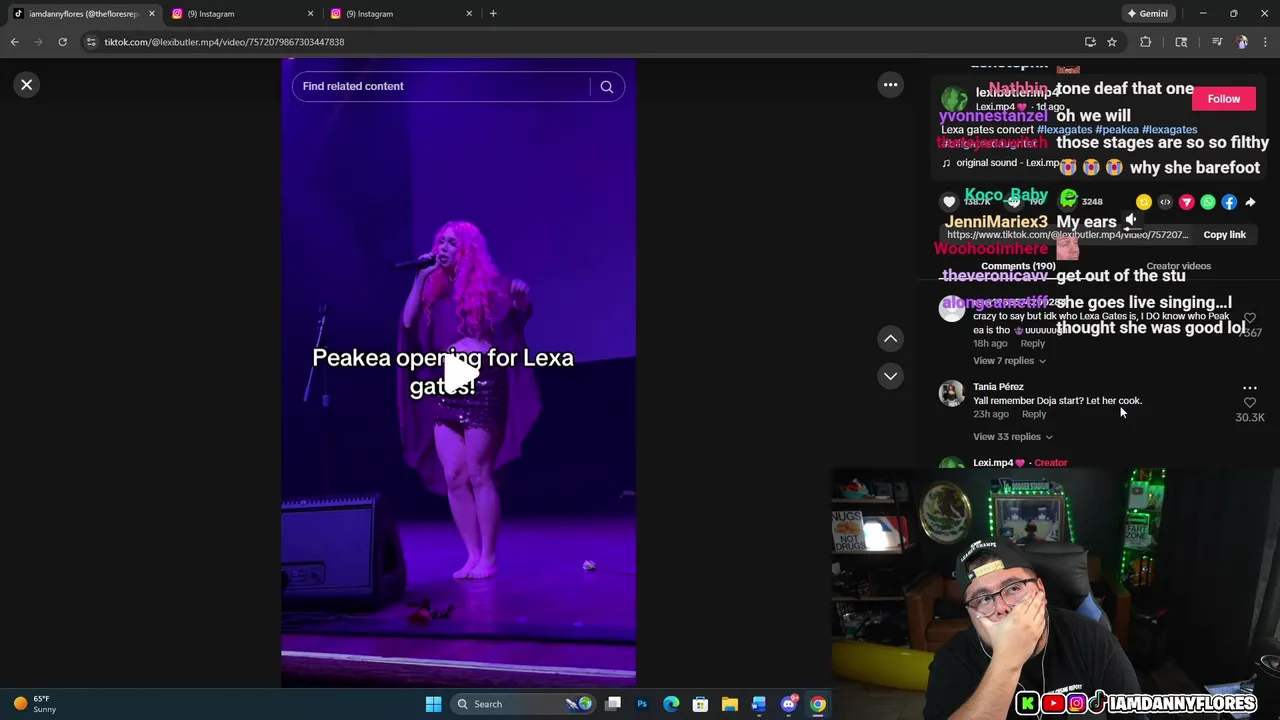Open Microsoft Edge from taskbar
The image size is (1280, 720).
point(671,704)
